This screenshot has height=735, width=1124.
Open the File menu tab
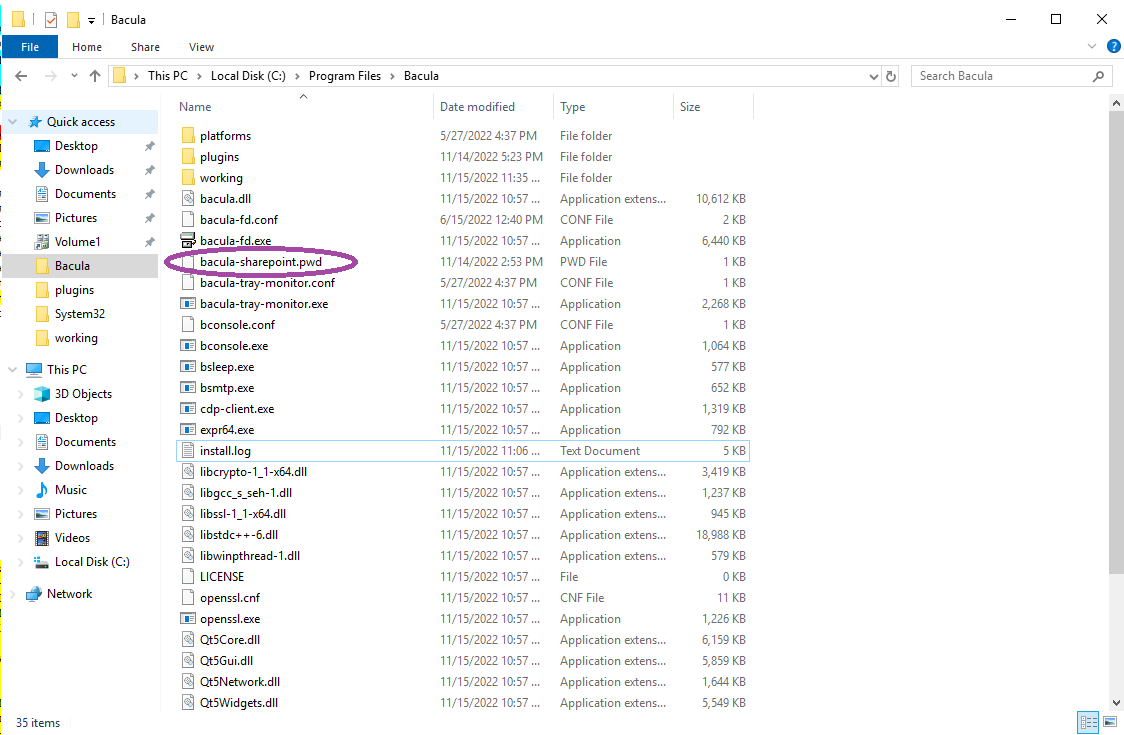coord(30,47)
